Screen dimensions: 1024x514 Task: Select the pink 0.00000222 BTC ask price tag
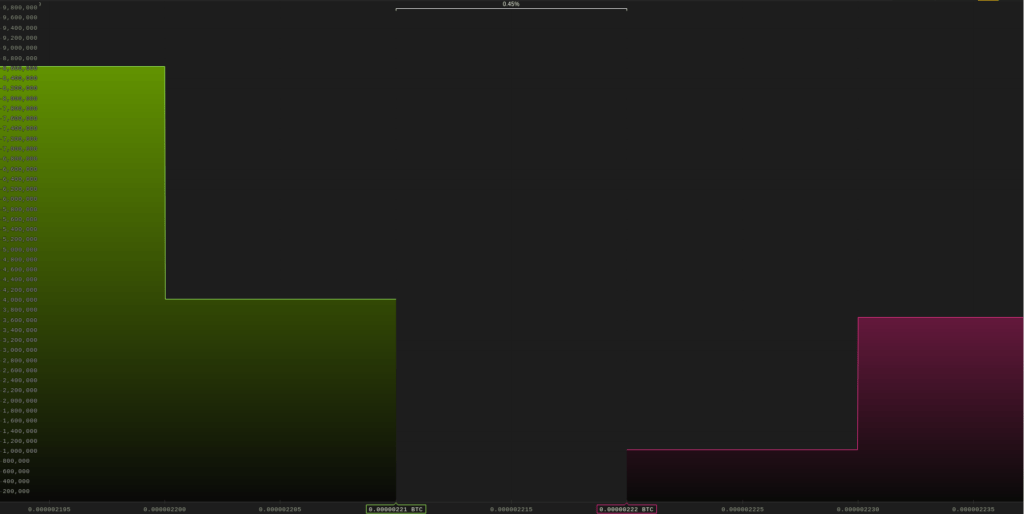point(627,509)
